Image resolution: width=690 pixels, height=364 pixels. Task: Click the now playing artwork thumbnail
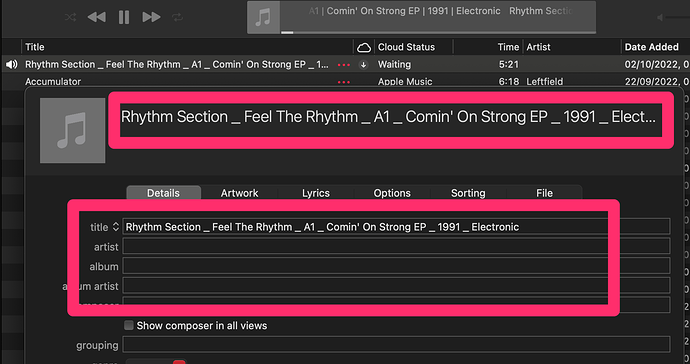[263, 18]
